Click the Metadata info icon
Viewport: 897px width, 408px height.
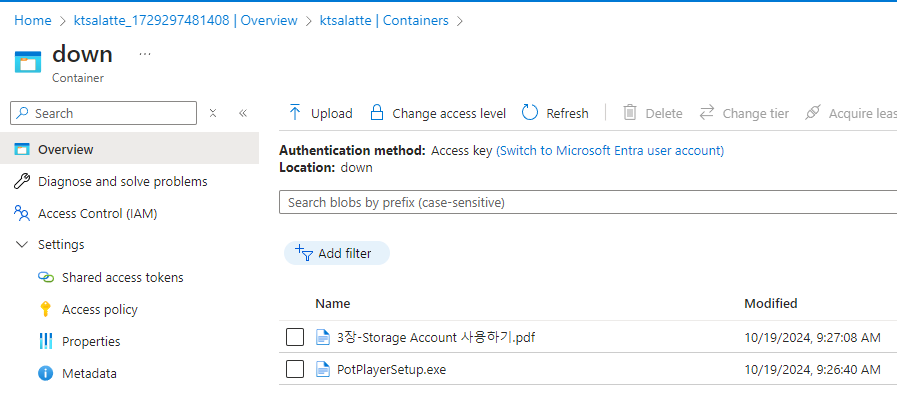point(45,373)
